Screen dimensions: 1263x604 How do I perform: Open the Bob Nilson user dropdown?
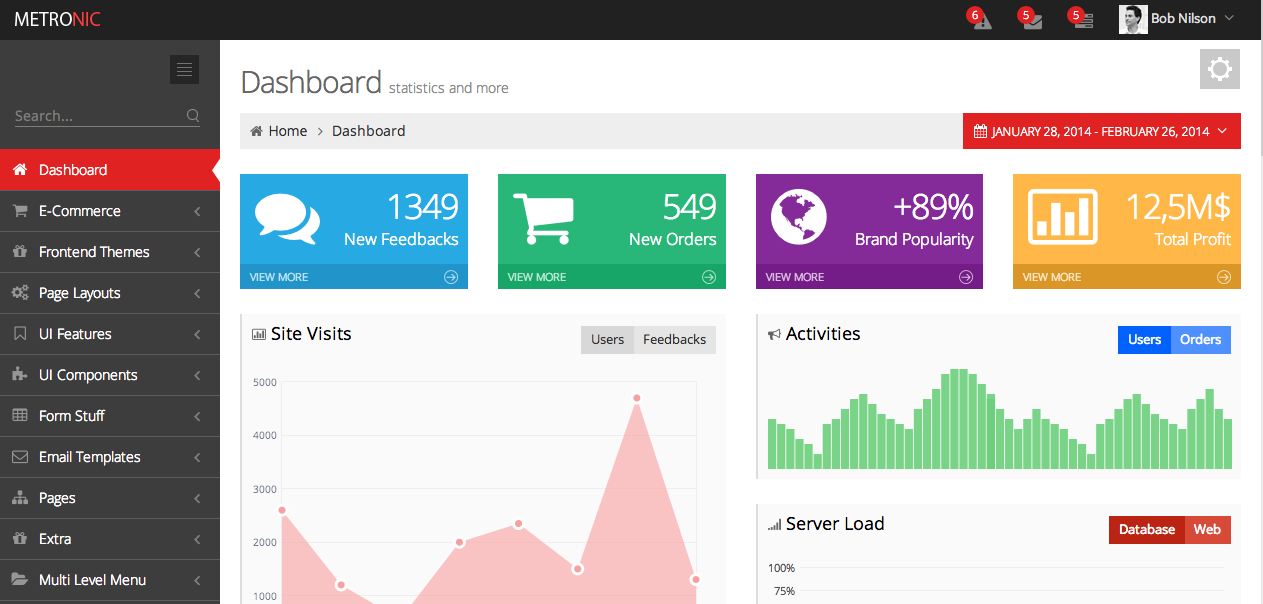(x=1178, y=19)
